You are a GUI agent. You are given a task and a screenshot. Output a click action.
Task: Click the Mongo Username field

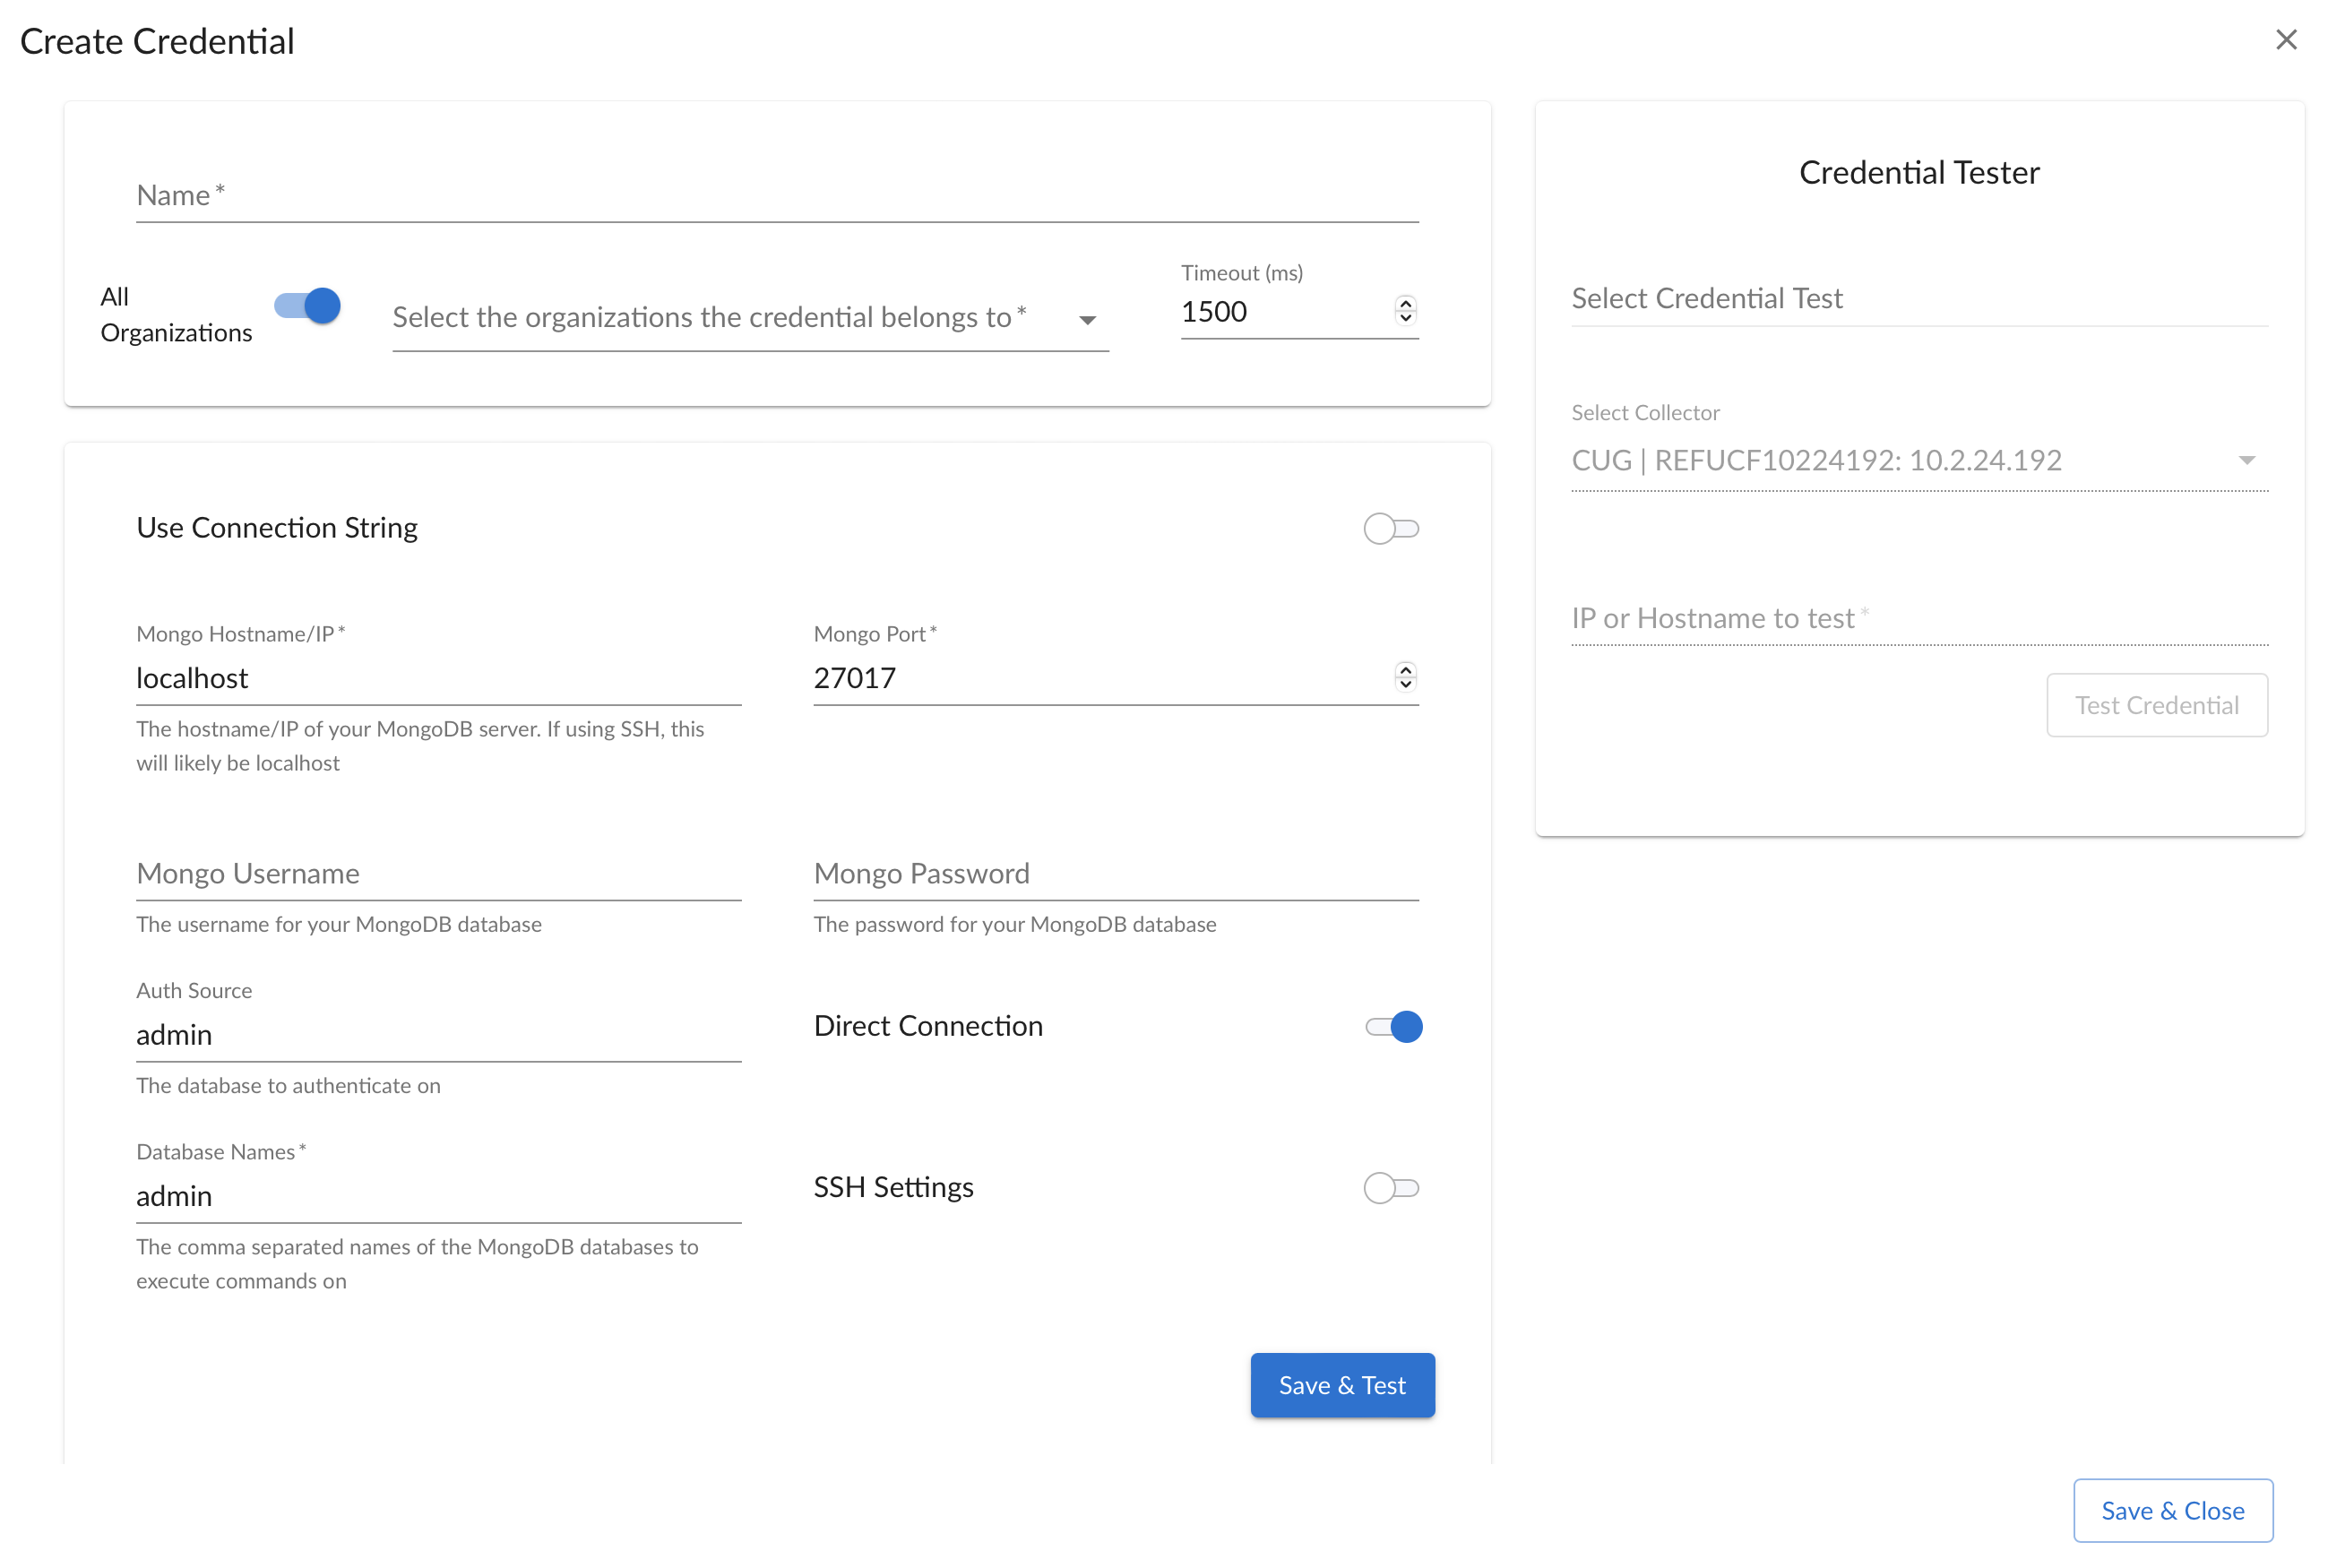coord(438,873)
